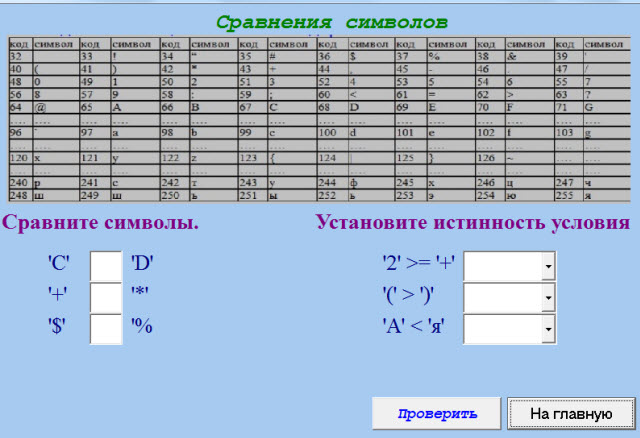Image resolution: width=640 pixels, height=438 pixels.
Task: Click table cell with code 100
Action: pos(333,133)
